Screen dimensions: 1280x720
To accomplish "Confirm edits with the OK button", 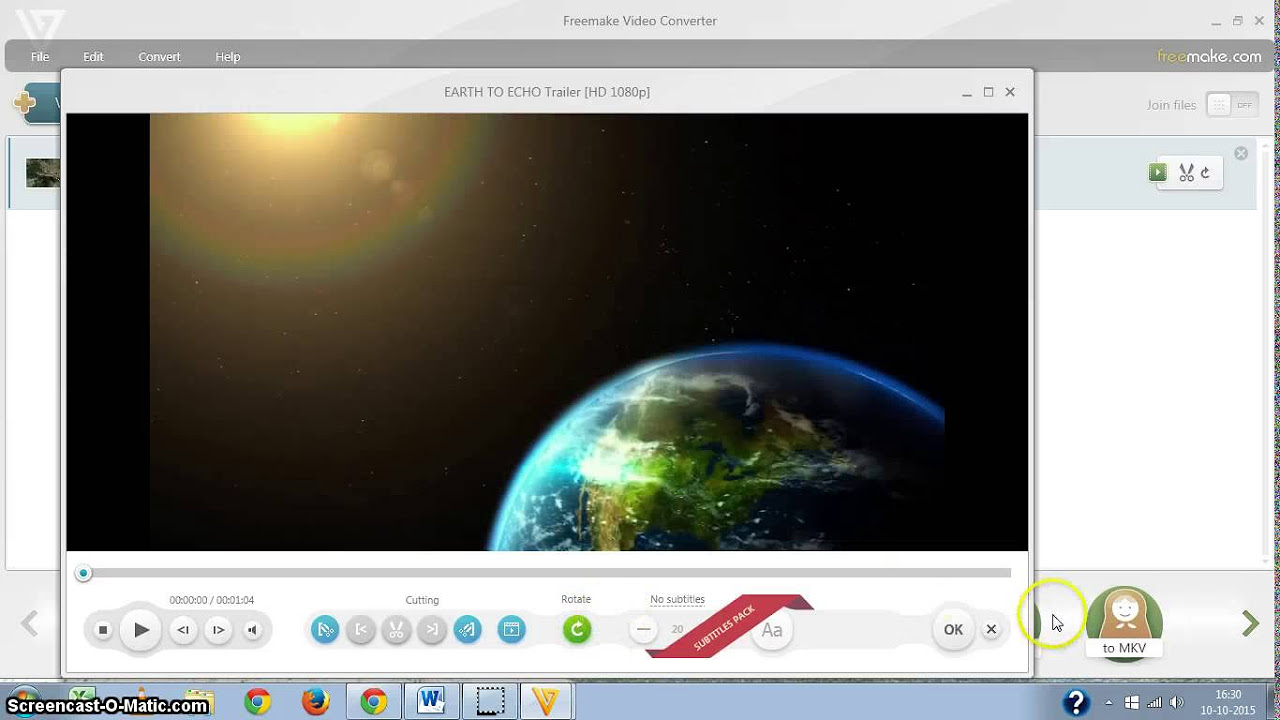I will (953, 629).
